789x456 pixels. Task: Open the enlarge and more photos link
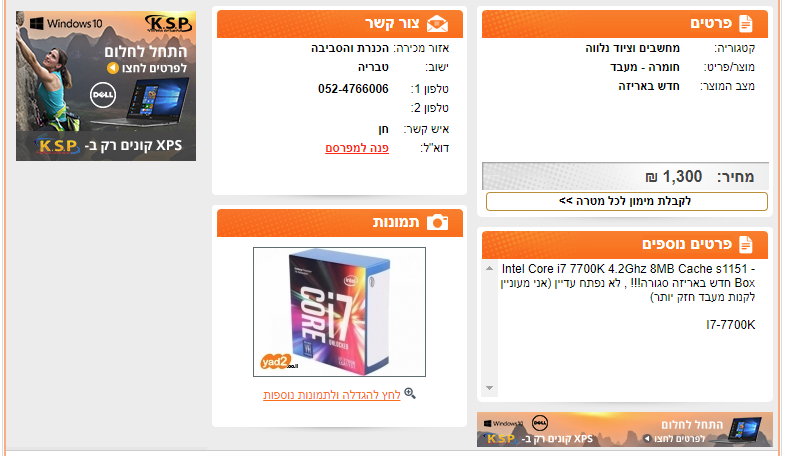(x=332, y=395)
